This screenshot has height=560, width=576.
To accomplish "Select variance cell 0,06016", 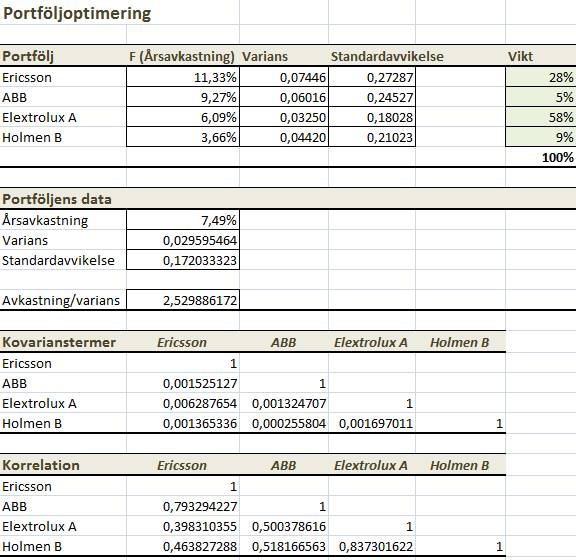I will point(284,97).
